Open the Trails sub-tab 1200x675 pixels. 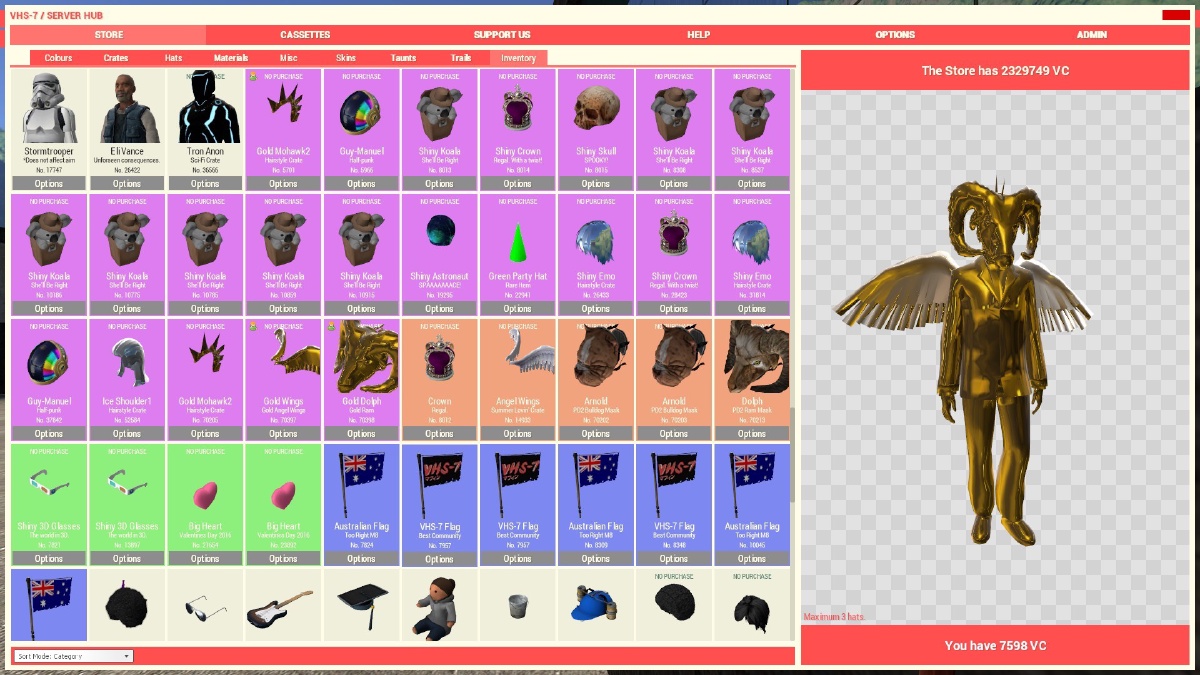click(x=461, y=57)
